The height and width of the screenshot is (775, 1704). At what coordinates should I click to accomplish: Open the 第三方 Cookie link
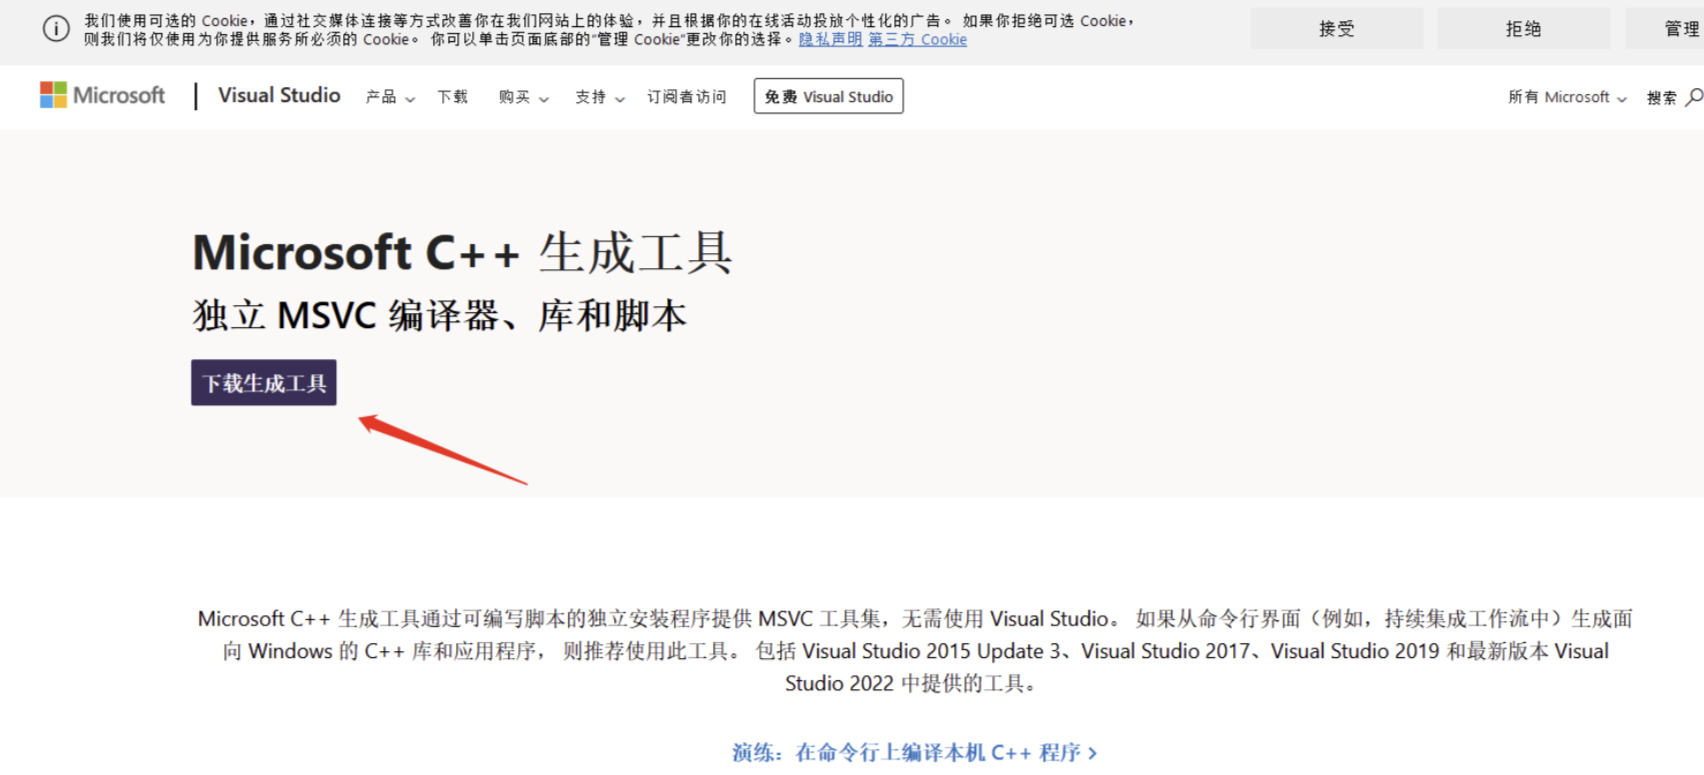click(917, 39)
